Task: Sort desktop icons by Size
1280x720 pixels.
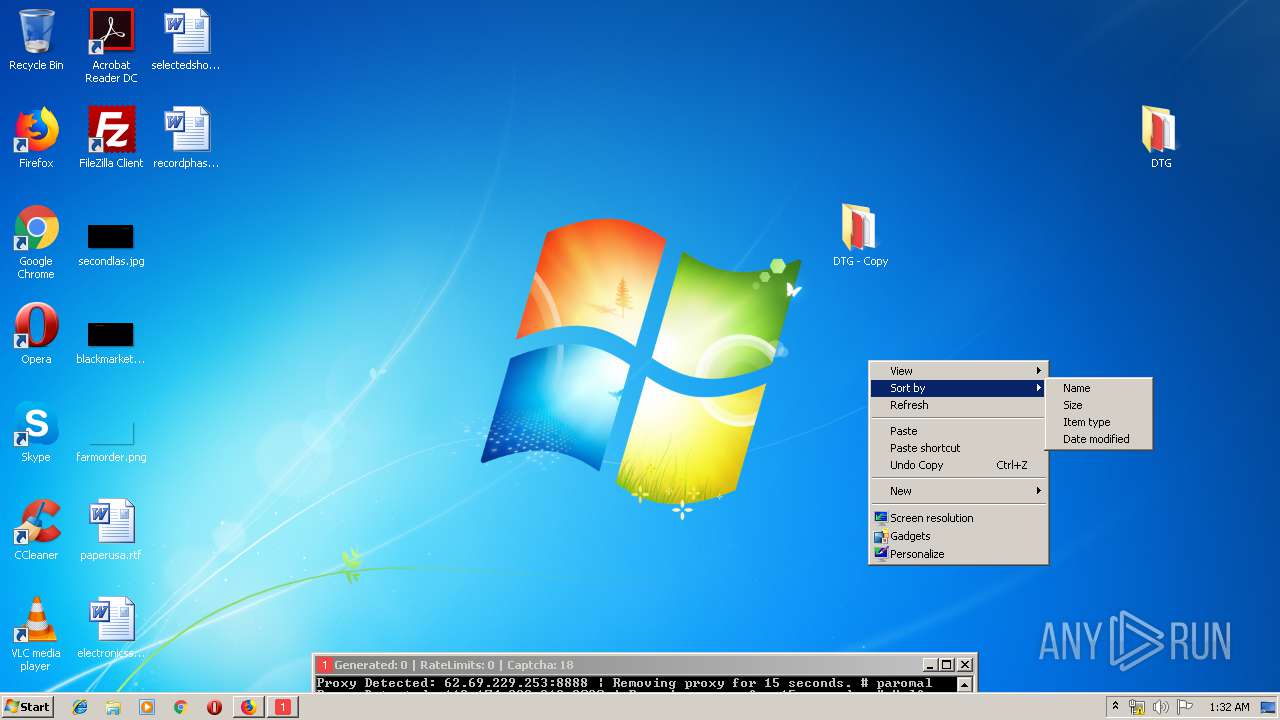Action: point(1098,405)
